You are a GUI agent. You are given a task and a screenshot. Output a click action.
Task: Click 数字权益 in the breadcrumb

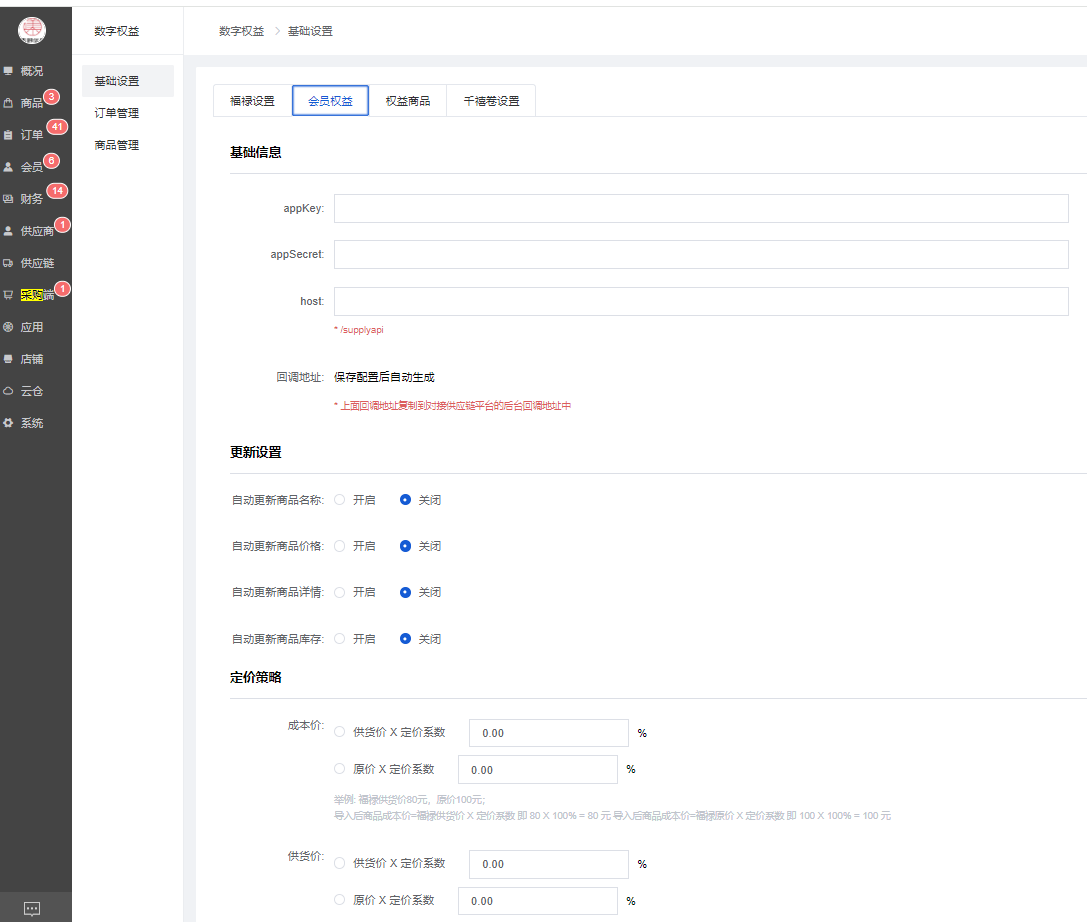(x=241, y=31)
